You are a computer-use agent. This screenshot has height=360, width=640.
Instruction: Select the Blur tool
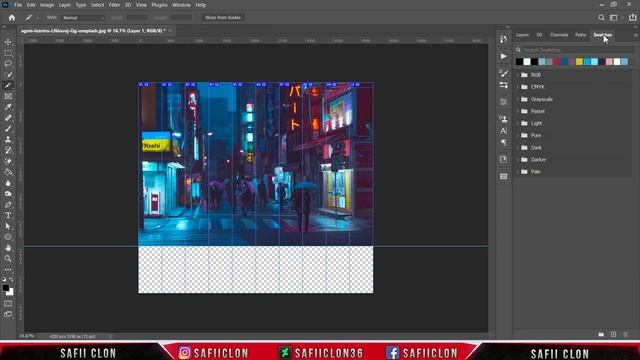(8, 183)
